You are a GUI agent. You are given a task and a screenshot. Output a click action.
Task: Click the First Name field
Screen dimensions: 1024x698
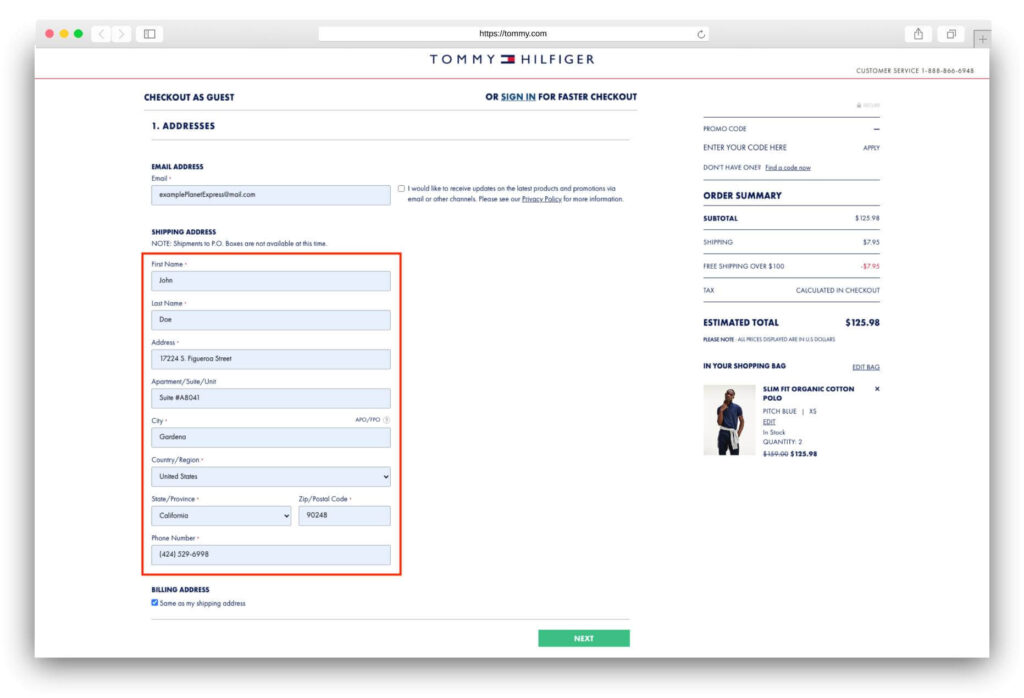271,281
